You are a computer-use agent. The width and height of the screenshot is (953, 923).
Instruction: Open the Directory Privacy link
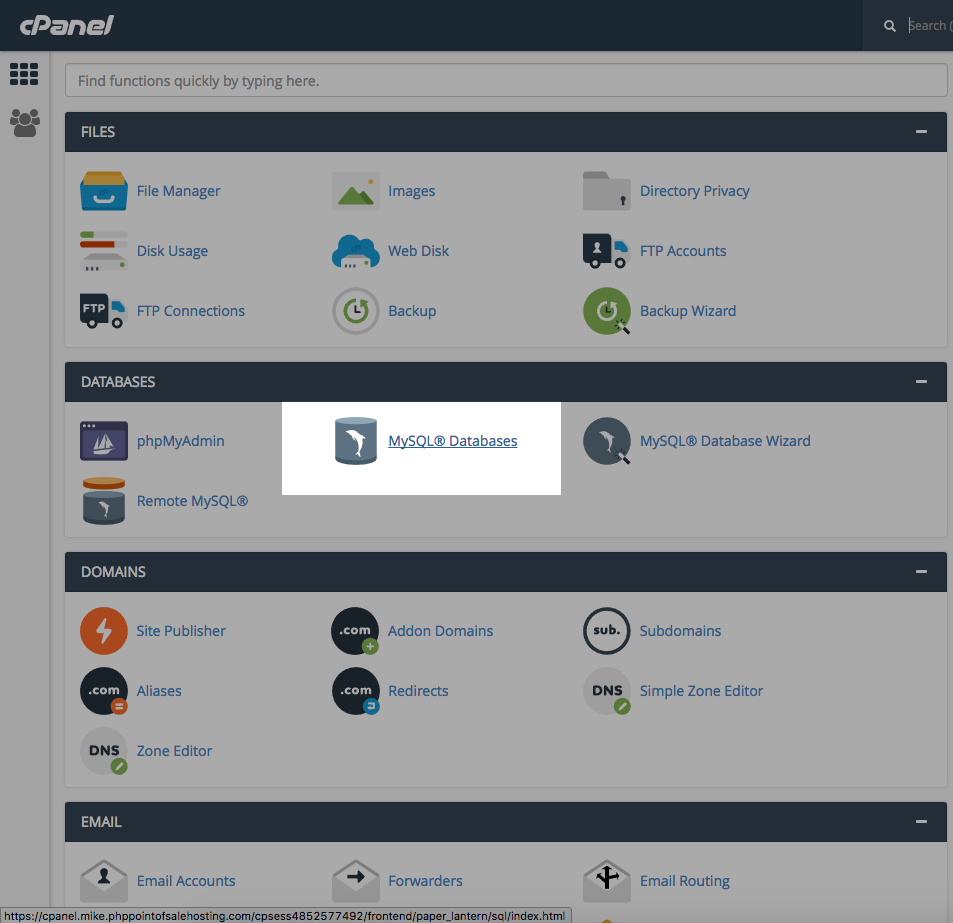[x=694, y=191]
